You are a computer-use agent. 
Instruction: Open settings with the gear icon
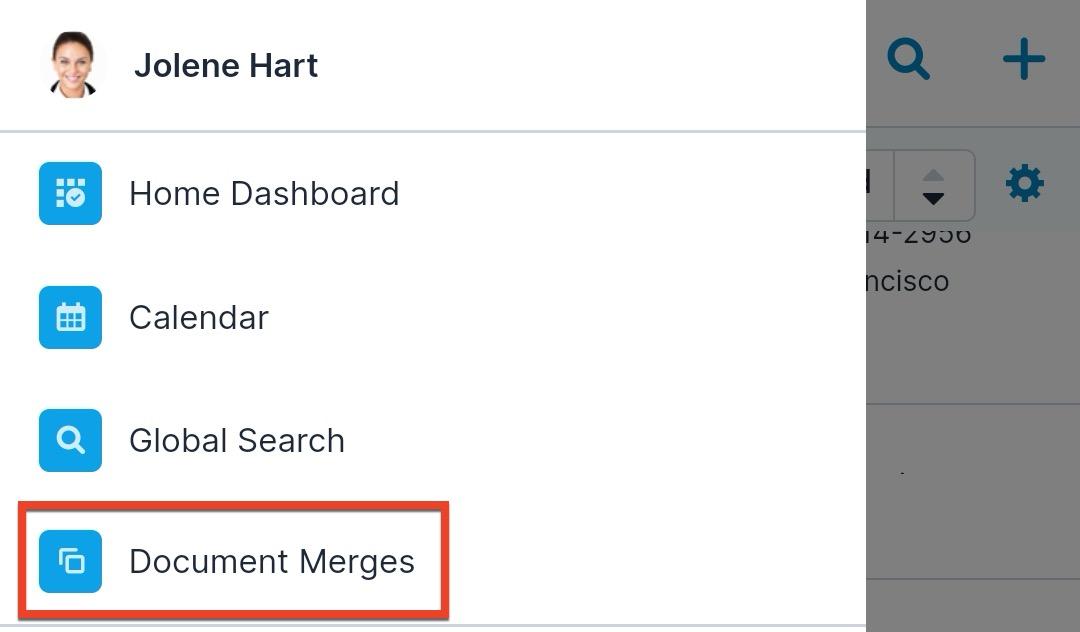1023,182
